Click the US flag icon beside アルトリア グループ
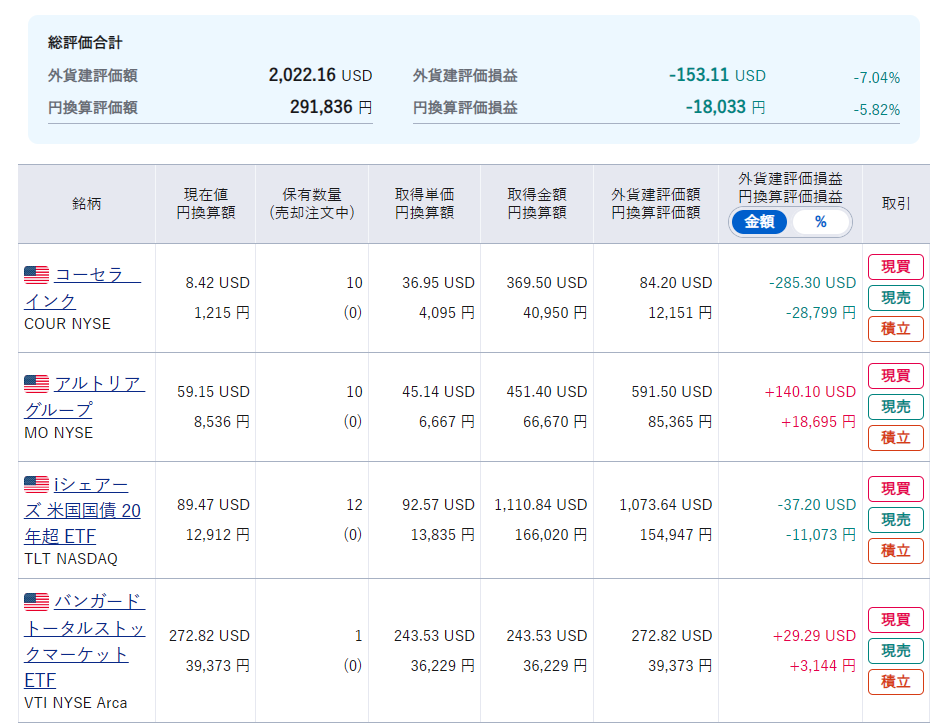 point(36,384)
